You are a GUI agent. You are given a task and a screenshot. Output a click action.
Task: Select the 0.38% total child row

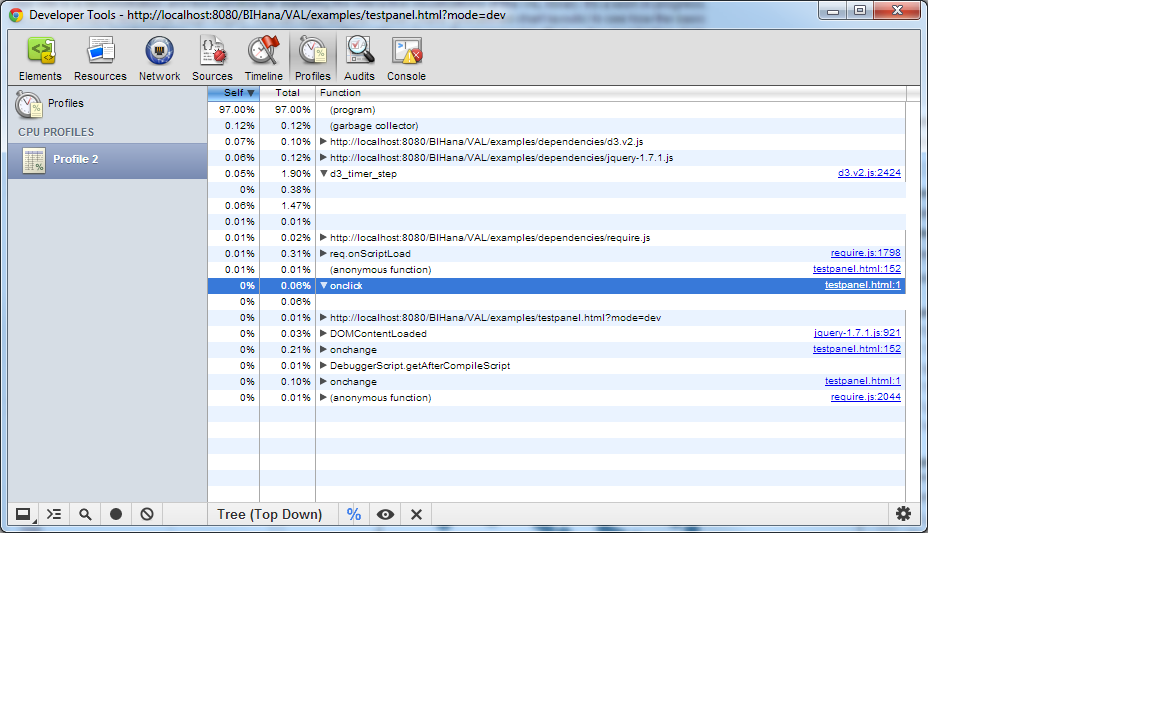556,190
